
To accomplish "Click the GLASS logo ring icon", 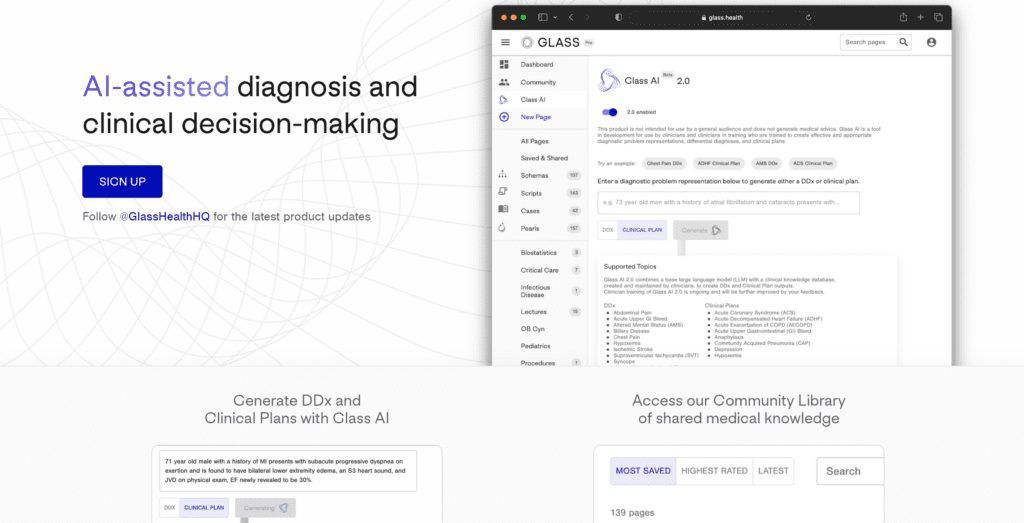I will coord(527,42).
